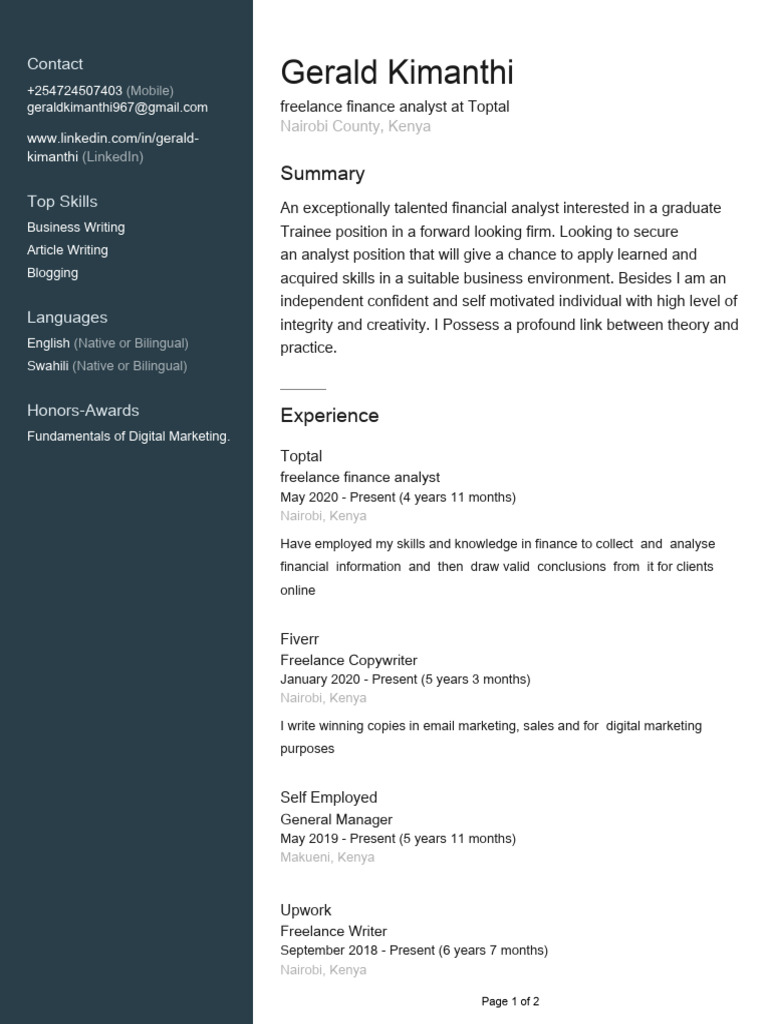The width and height of the screenshot is (768, 1024).
Task: Click Fundamentals of Digital Marketing award
Action: click(x=128, y=436)
